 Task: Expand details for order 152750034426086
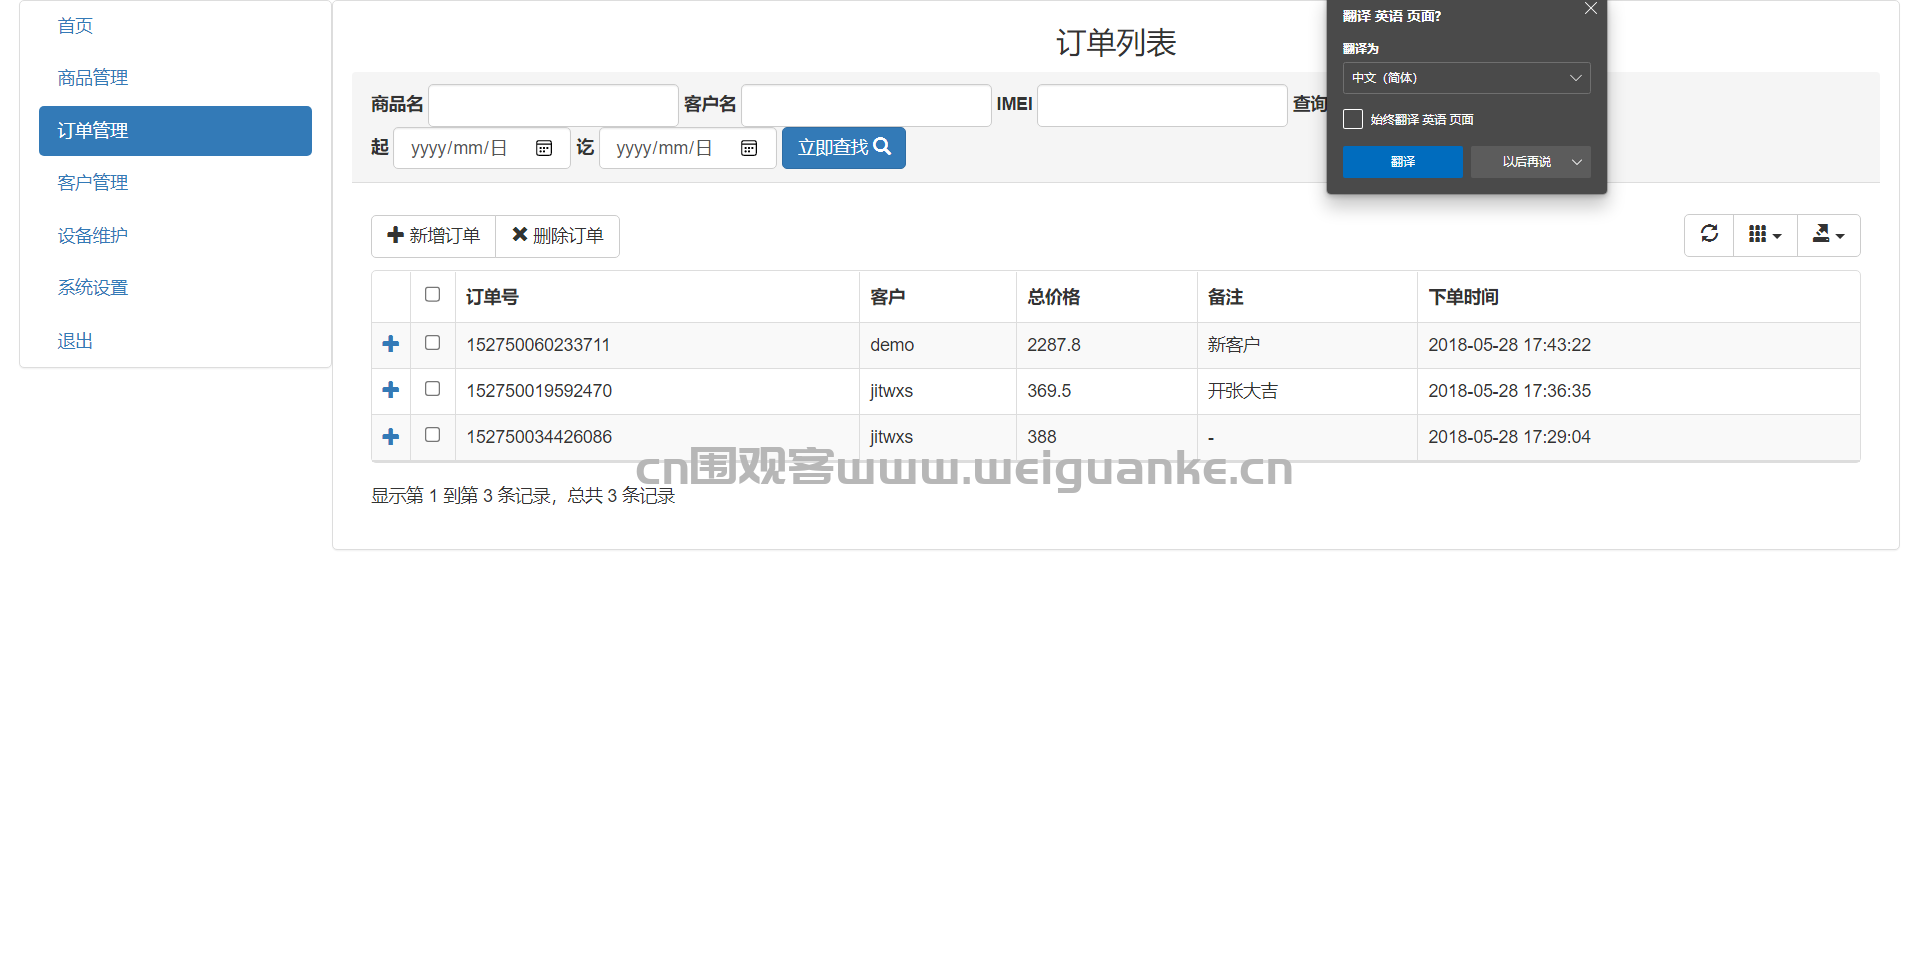point(391,437)
